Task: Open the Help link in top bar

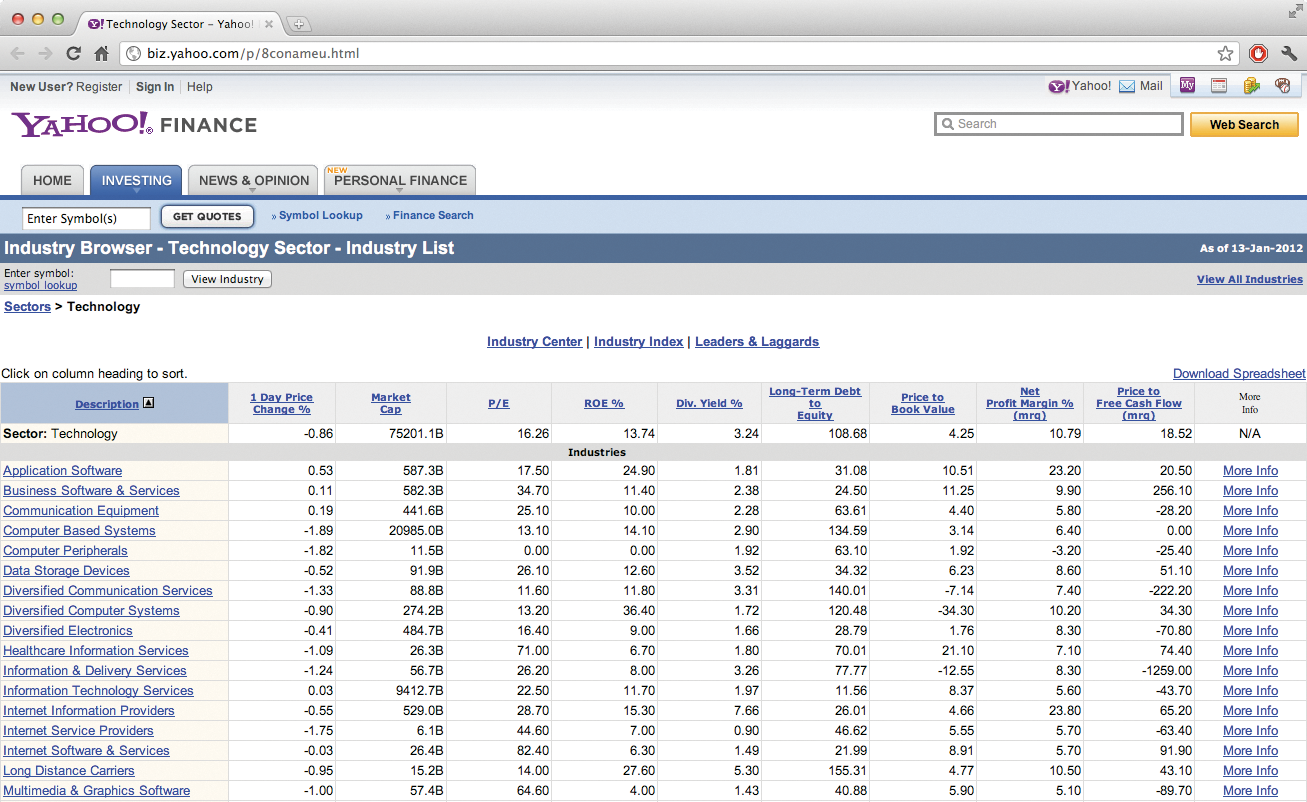Action: [x=200, y=87]
